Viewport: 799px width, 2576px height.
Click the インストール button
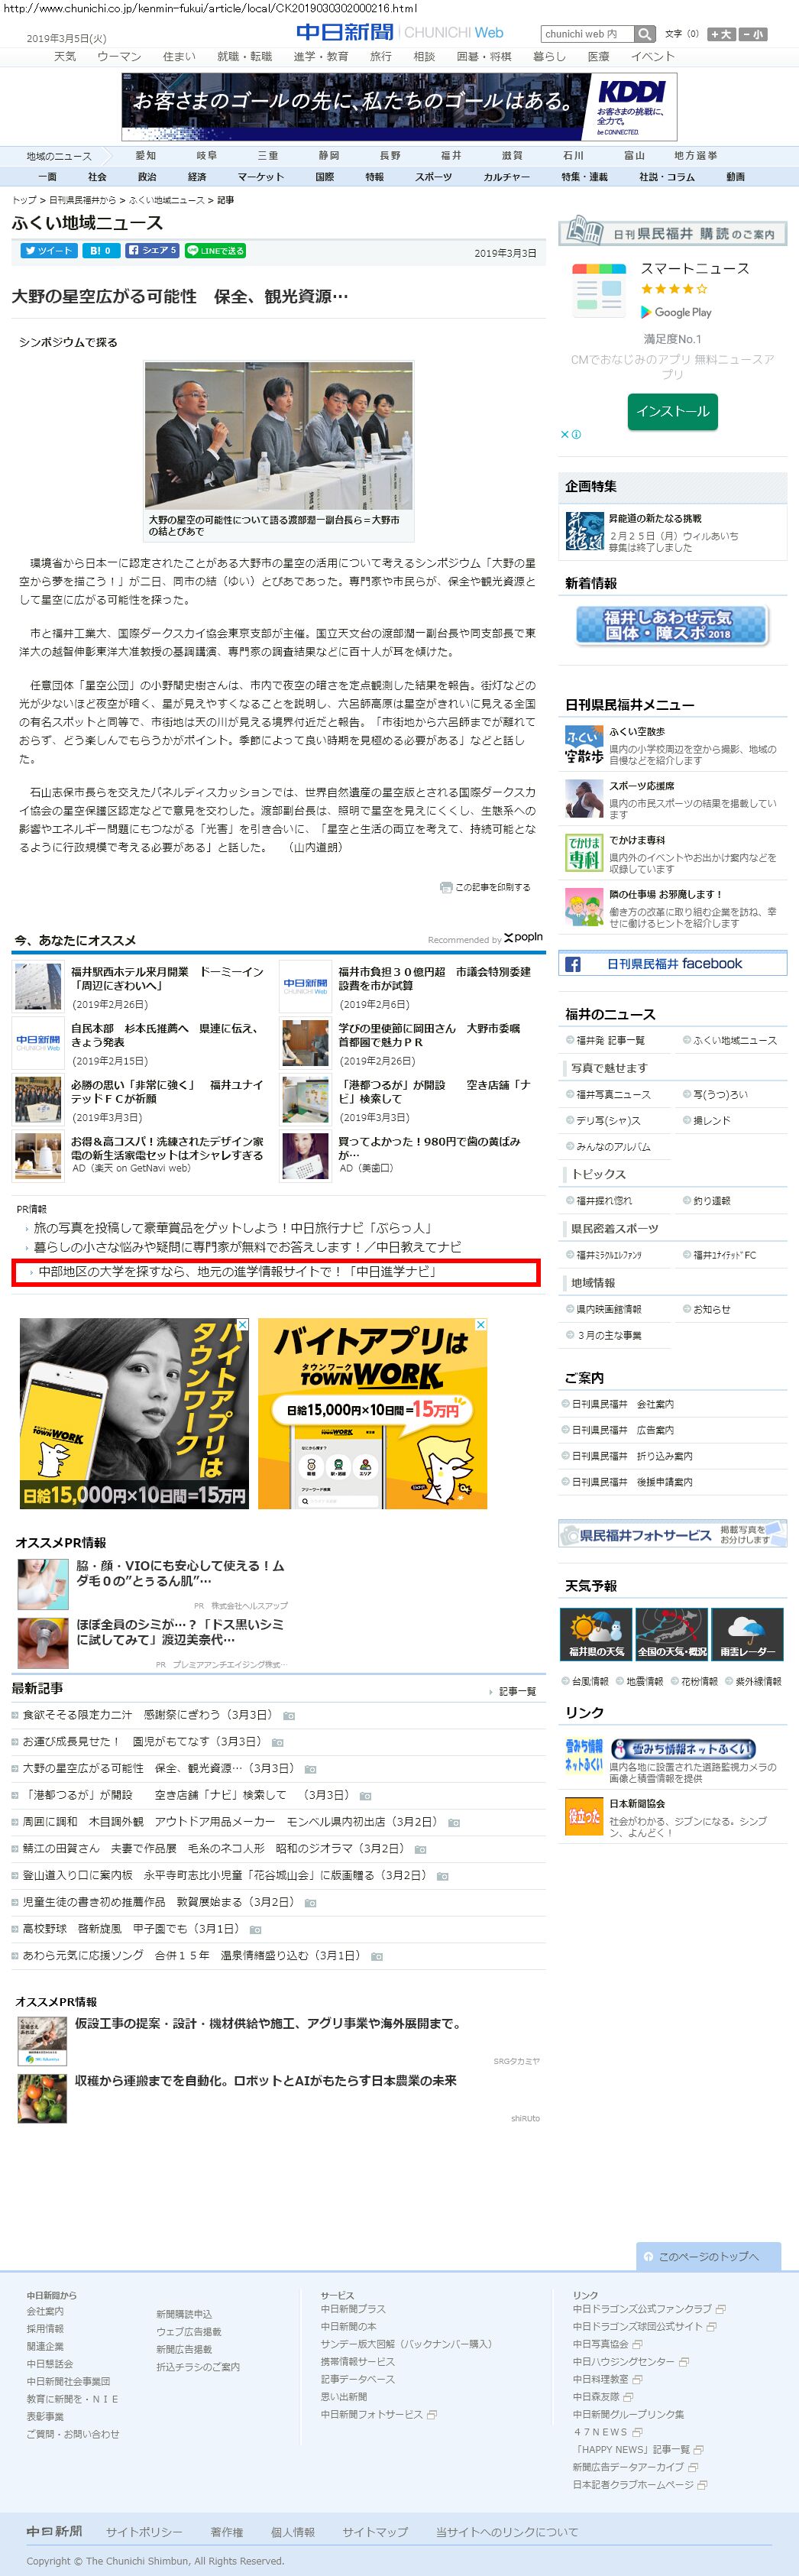point(672,411)
